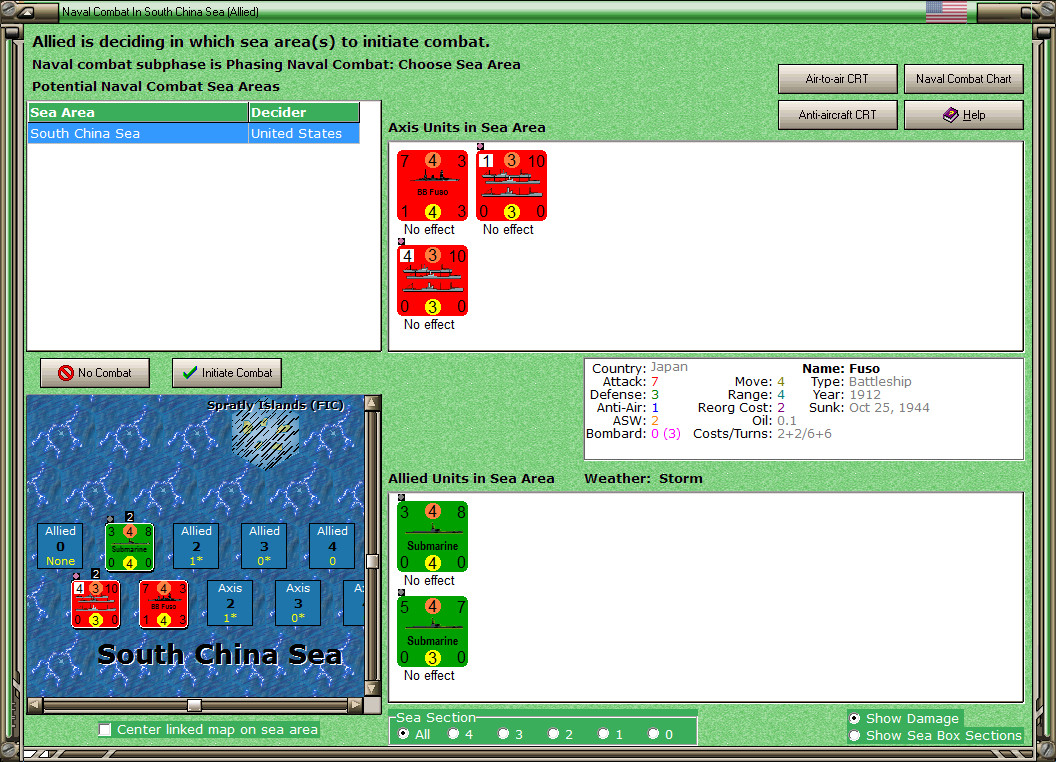Click the map scroll right arrow

pyautogui.click(x=355, y=705)
